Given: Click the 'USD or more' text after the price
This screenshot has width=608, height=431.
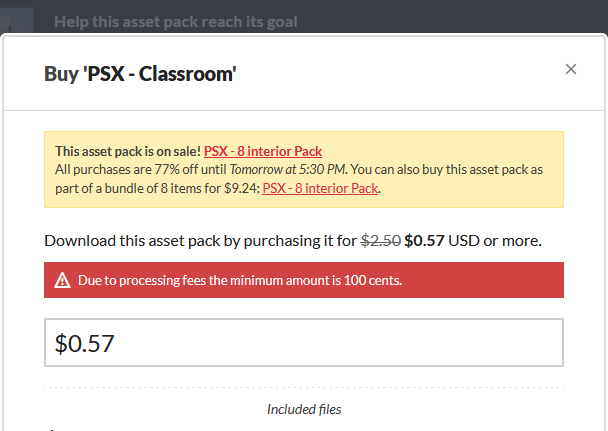Looking at the screenshot, I should tap(496, 240).
